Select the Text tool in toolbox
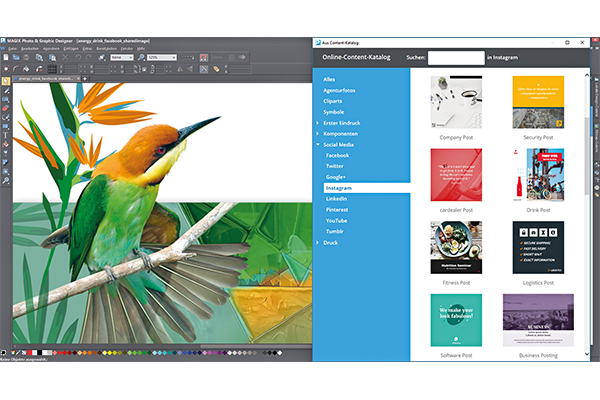 (6, 133)
